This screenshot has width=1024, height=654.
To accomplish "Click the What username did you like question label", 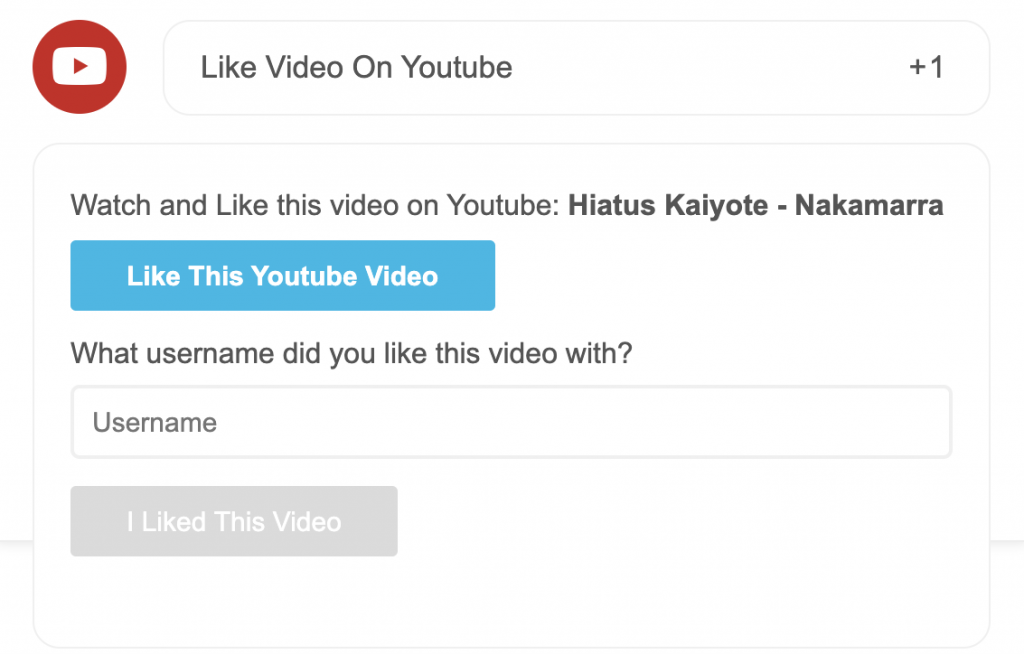I will [x=351, y=353].
